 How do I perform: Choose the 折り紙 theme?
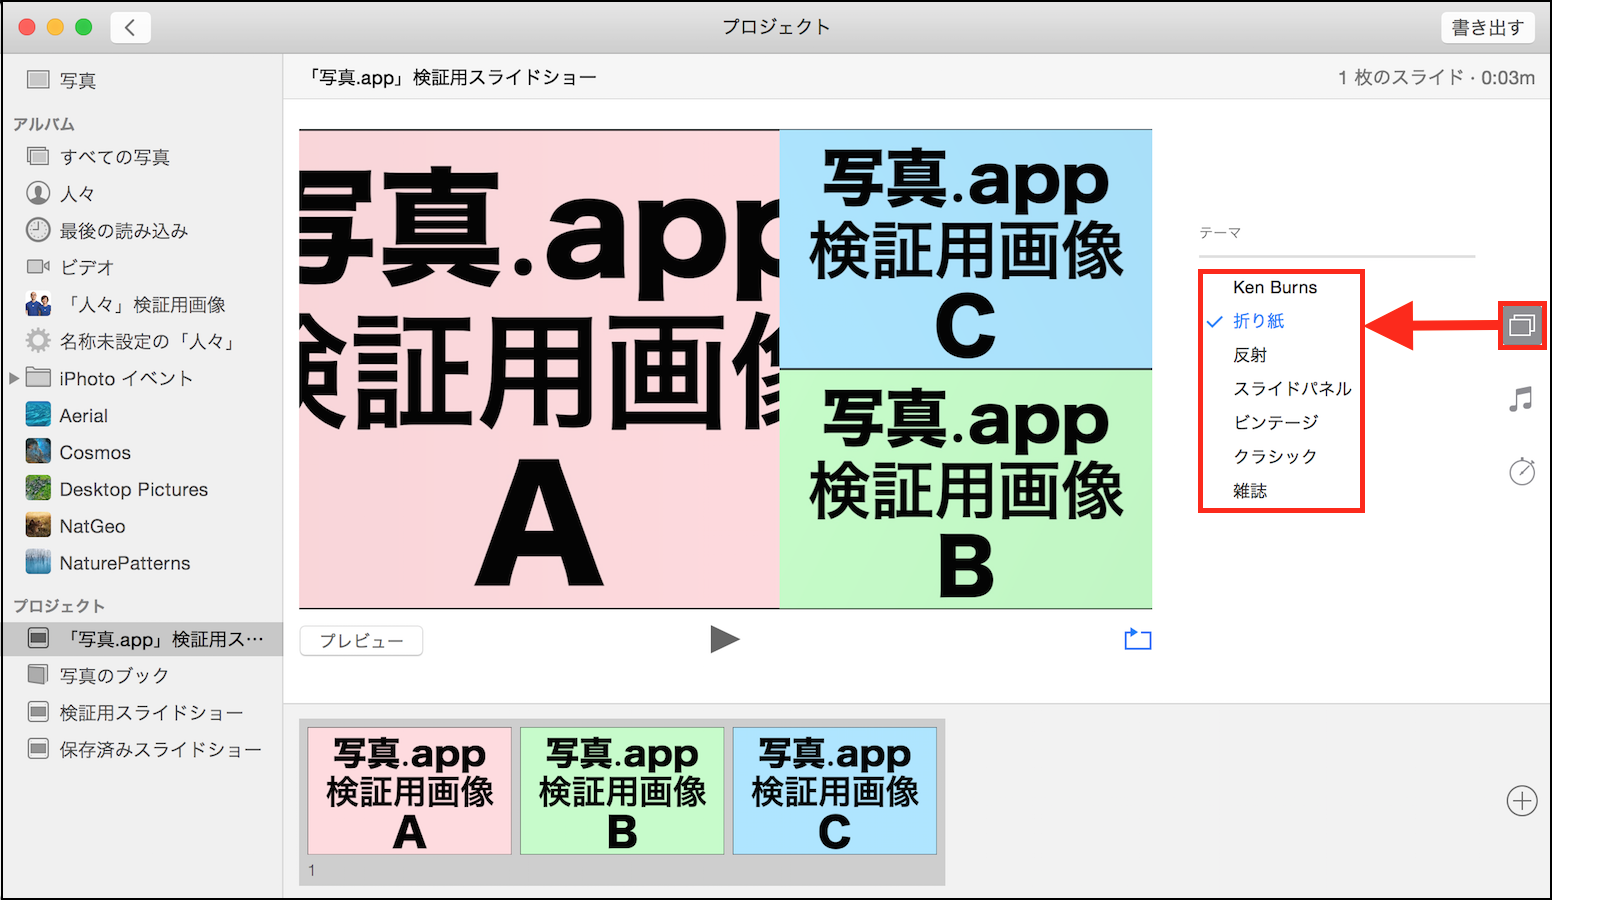coord(1258,321)
